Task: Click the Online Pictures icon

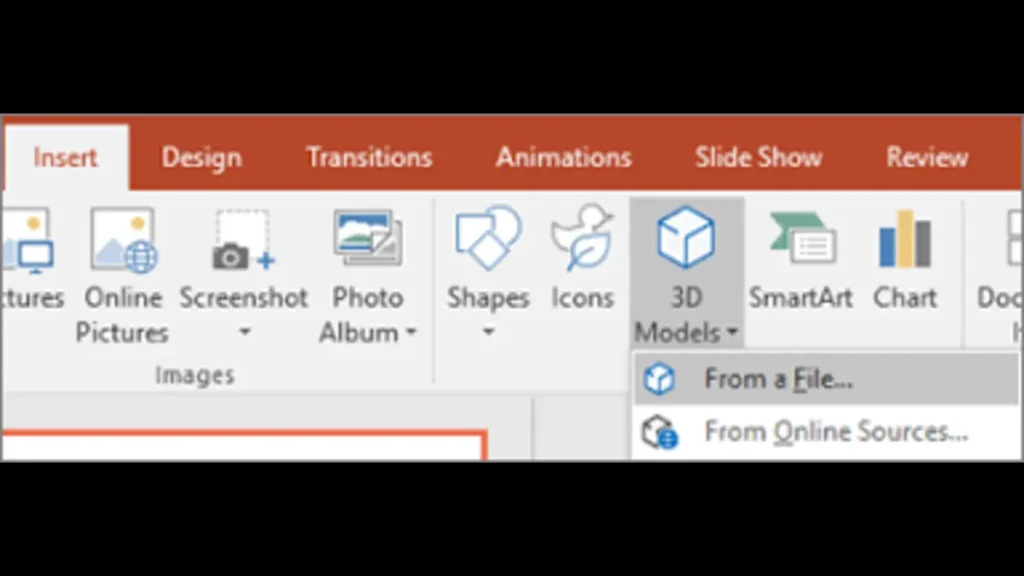Action: [123, 240]
